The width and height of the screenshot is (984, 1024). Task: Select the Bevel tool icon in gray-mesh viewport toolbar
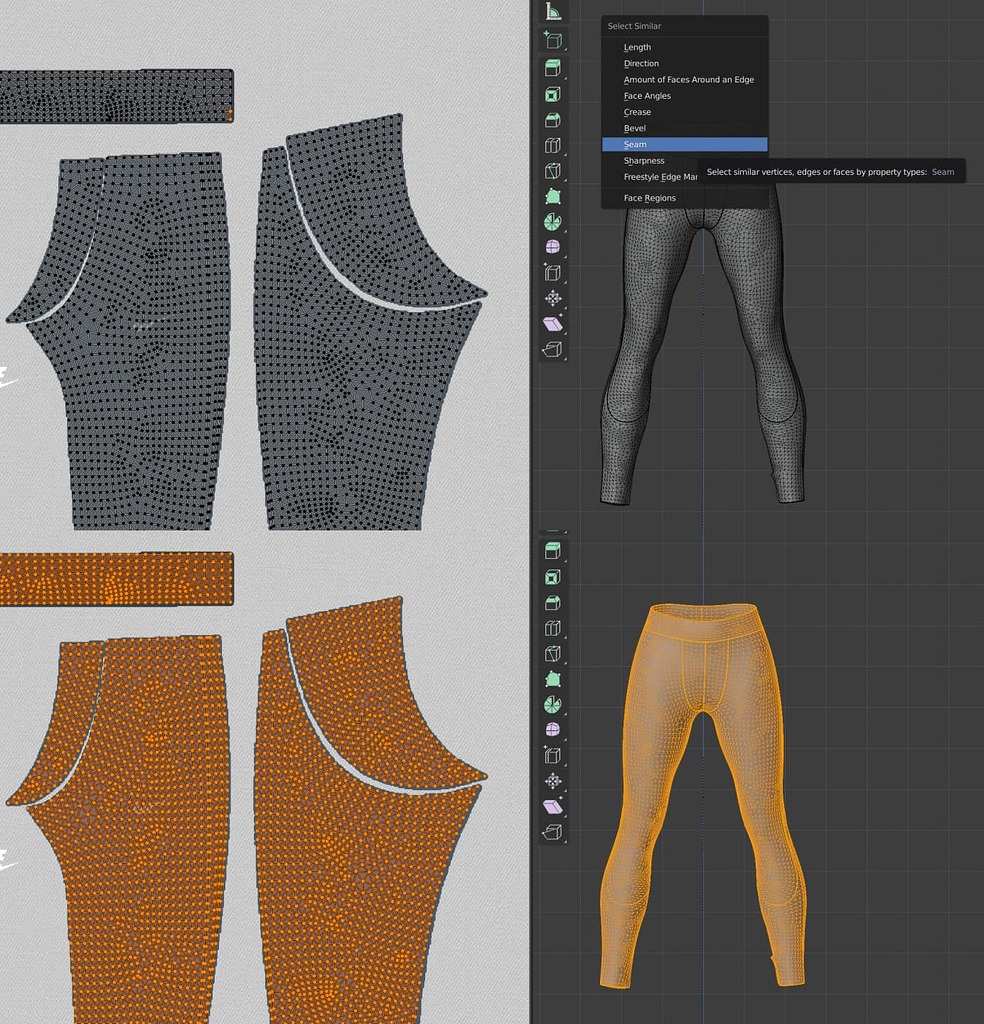pos(553,120)
